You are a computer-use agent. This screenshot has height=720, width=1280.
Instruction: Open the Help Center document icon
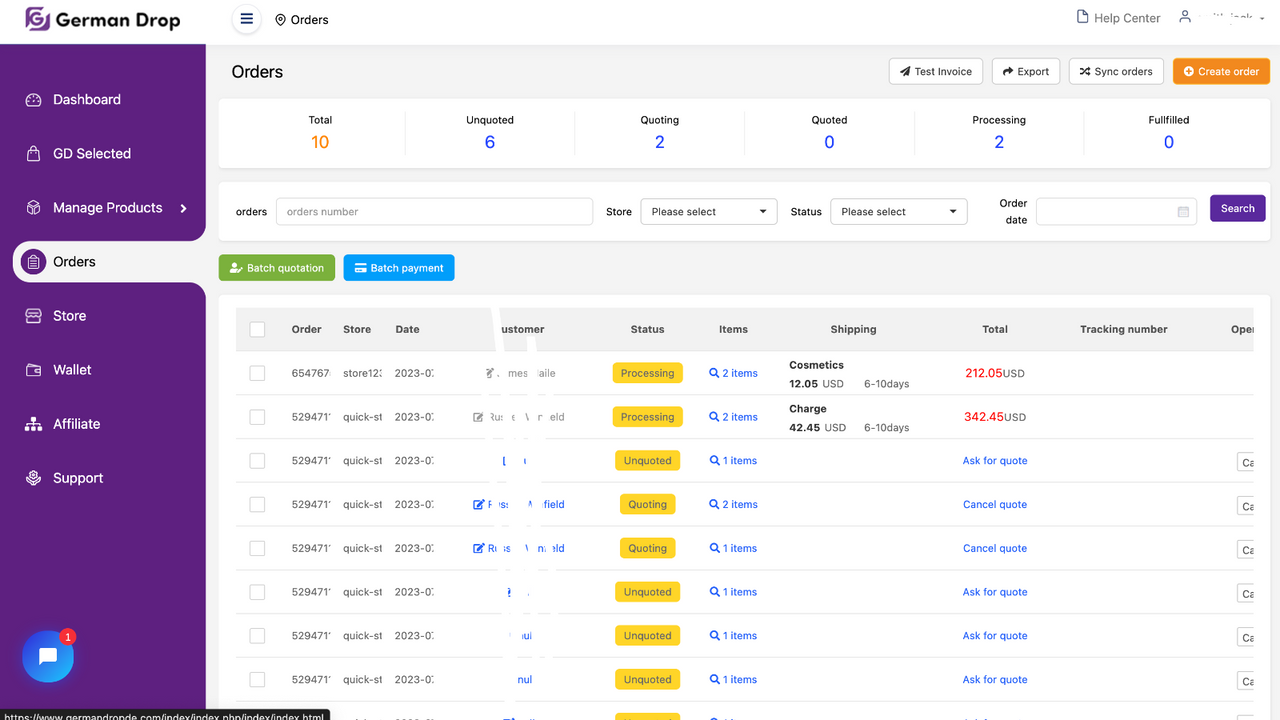(x=1082, y=17)
